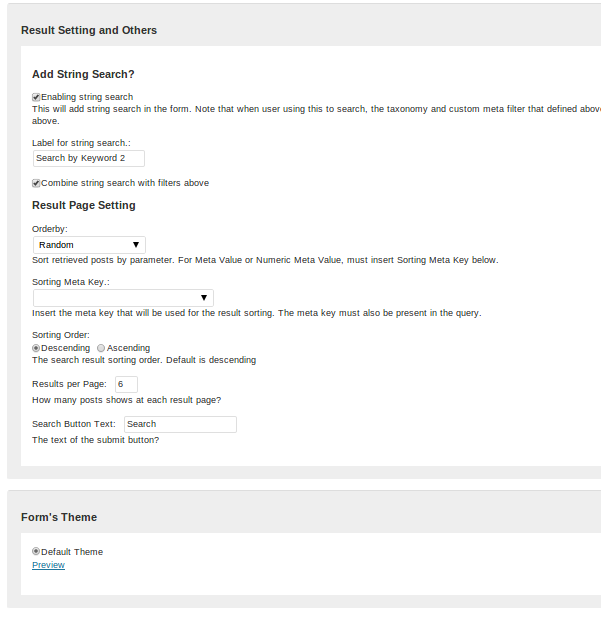
Task: Toggle Combine string search with filters checkbox
Action: [x=36, y=183]
